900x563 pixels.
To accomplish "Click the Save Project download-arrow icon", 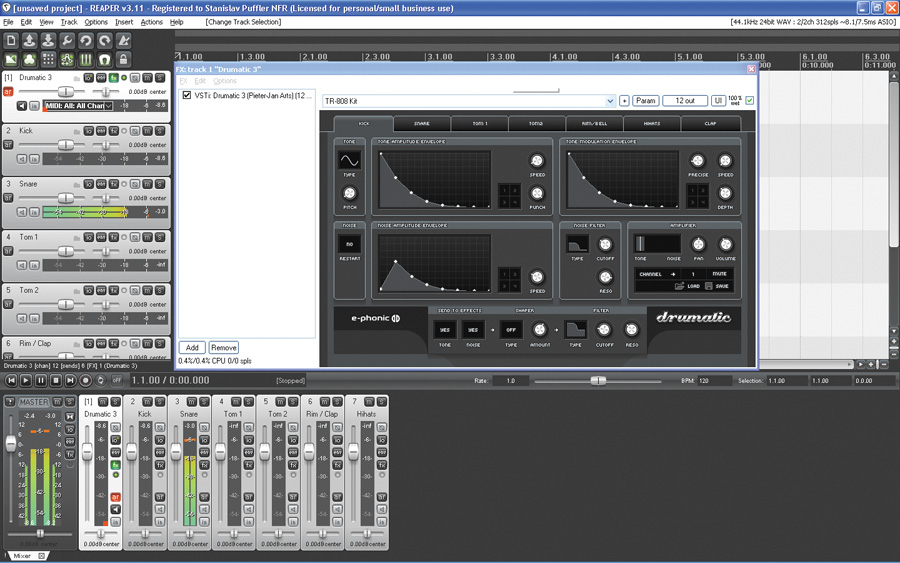I will point(48,41).
